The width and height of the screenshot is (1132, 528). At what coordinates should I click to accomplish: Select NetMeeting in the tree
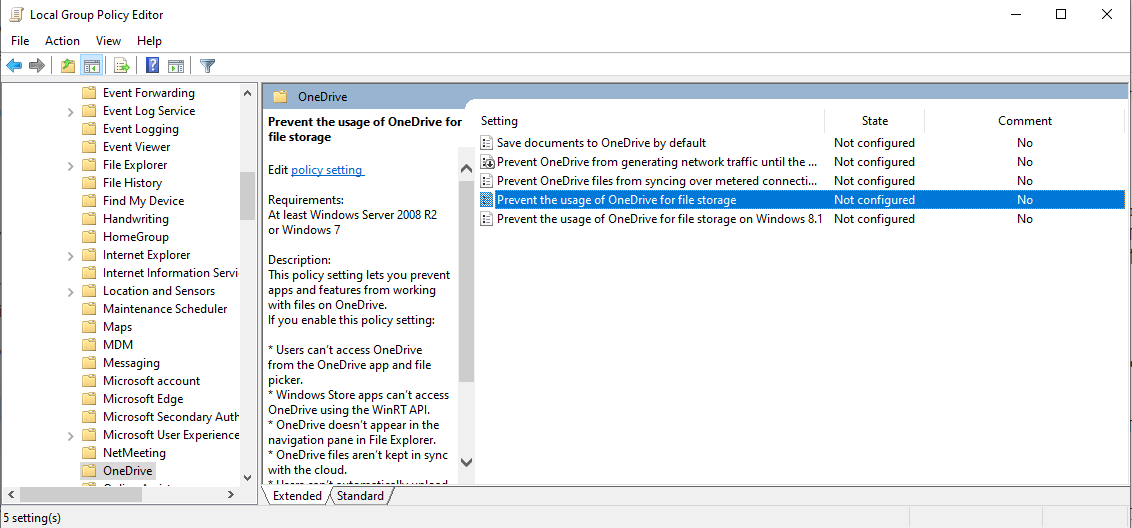coord(134,453)
